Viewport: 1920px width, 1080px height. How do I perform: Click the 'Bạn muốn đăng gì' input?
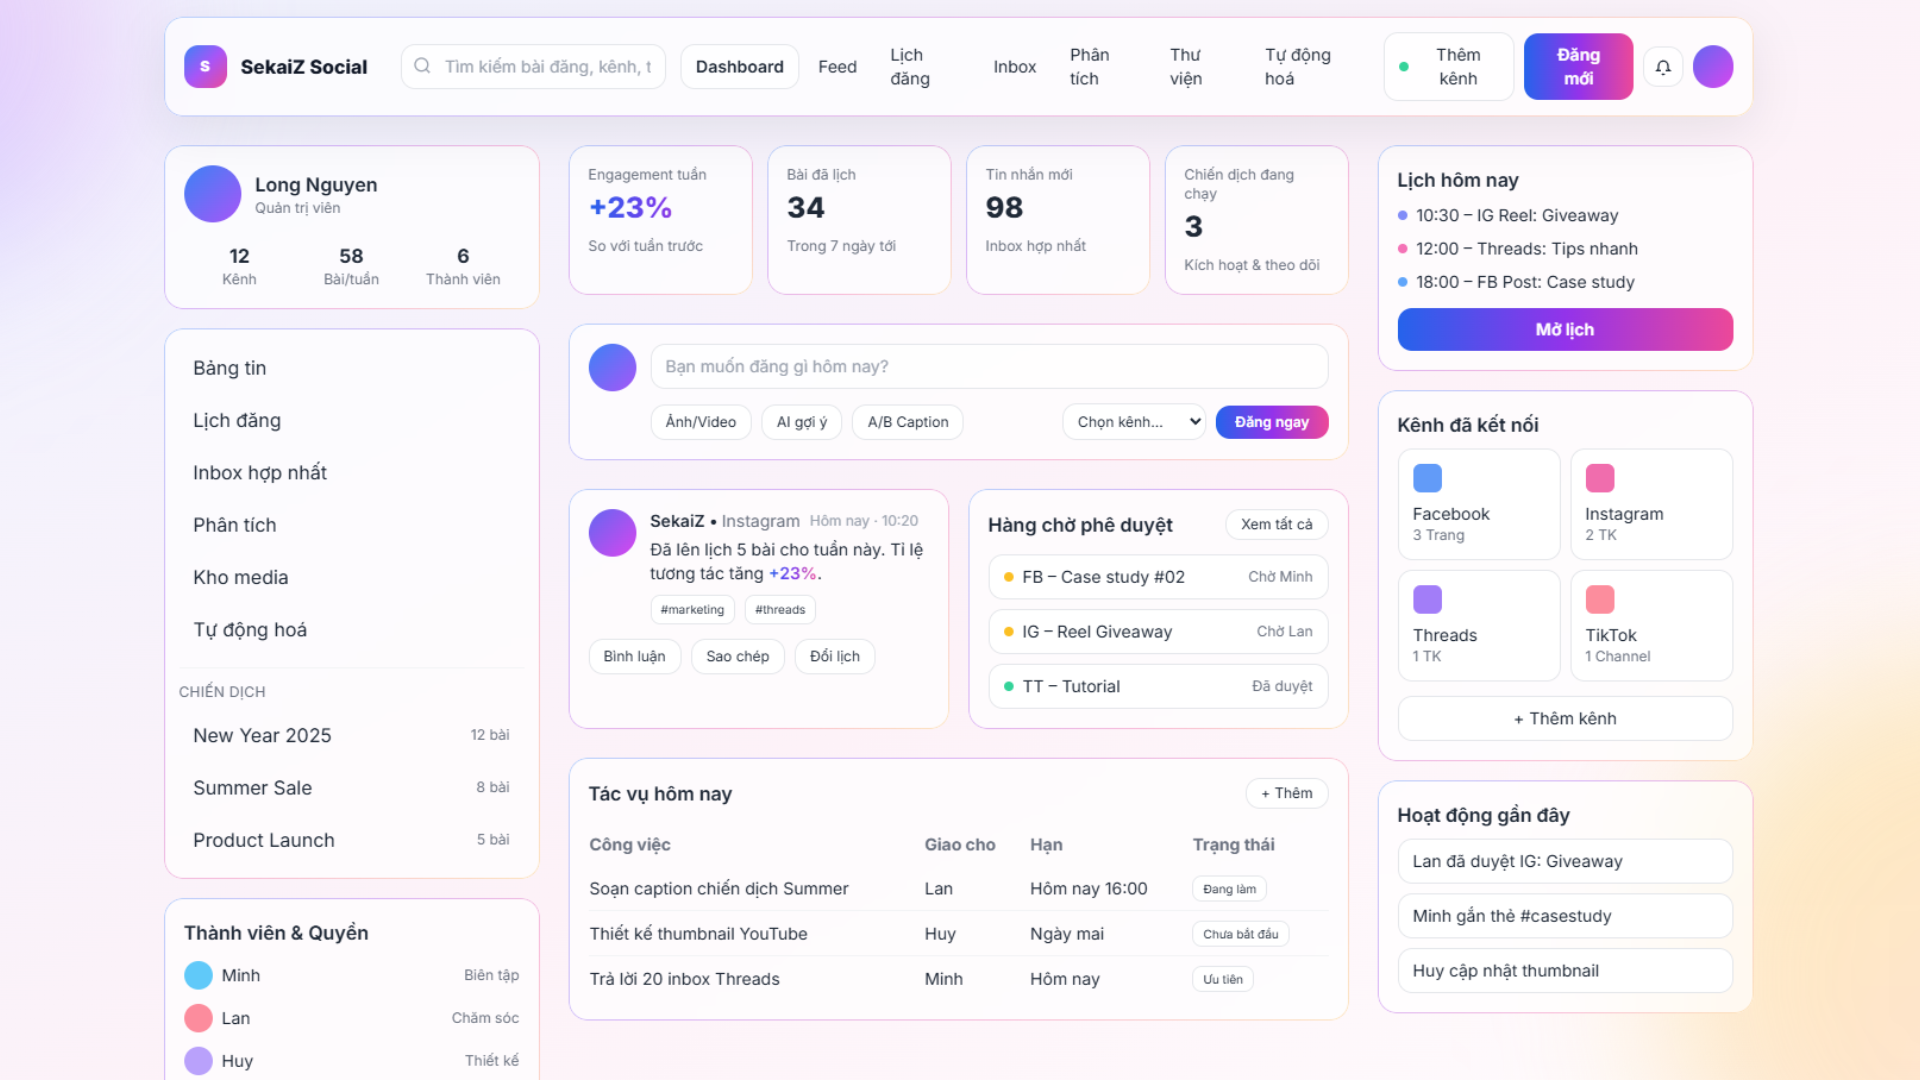(x=988, y=367)
